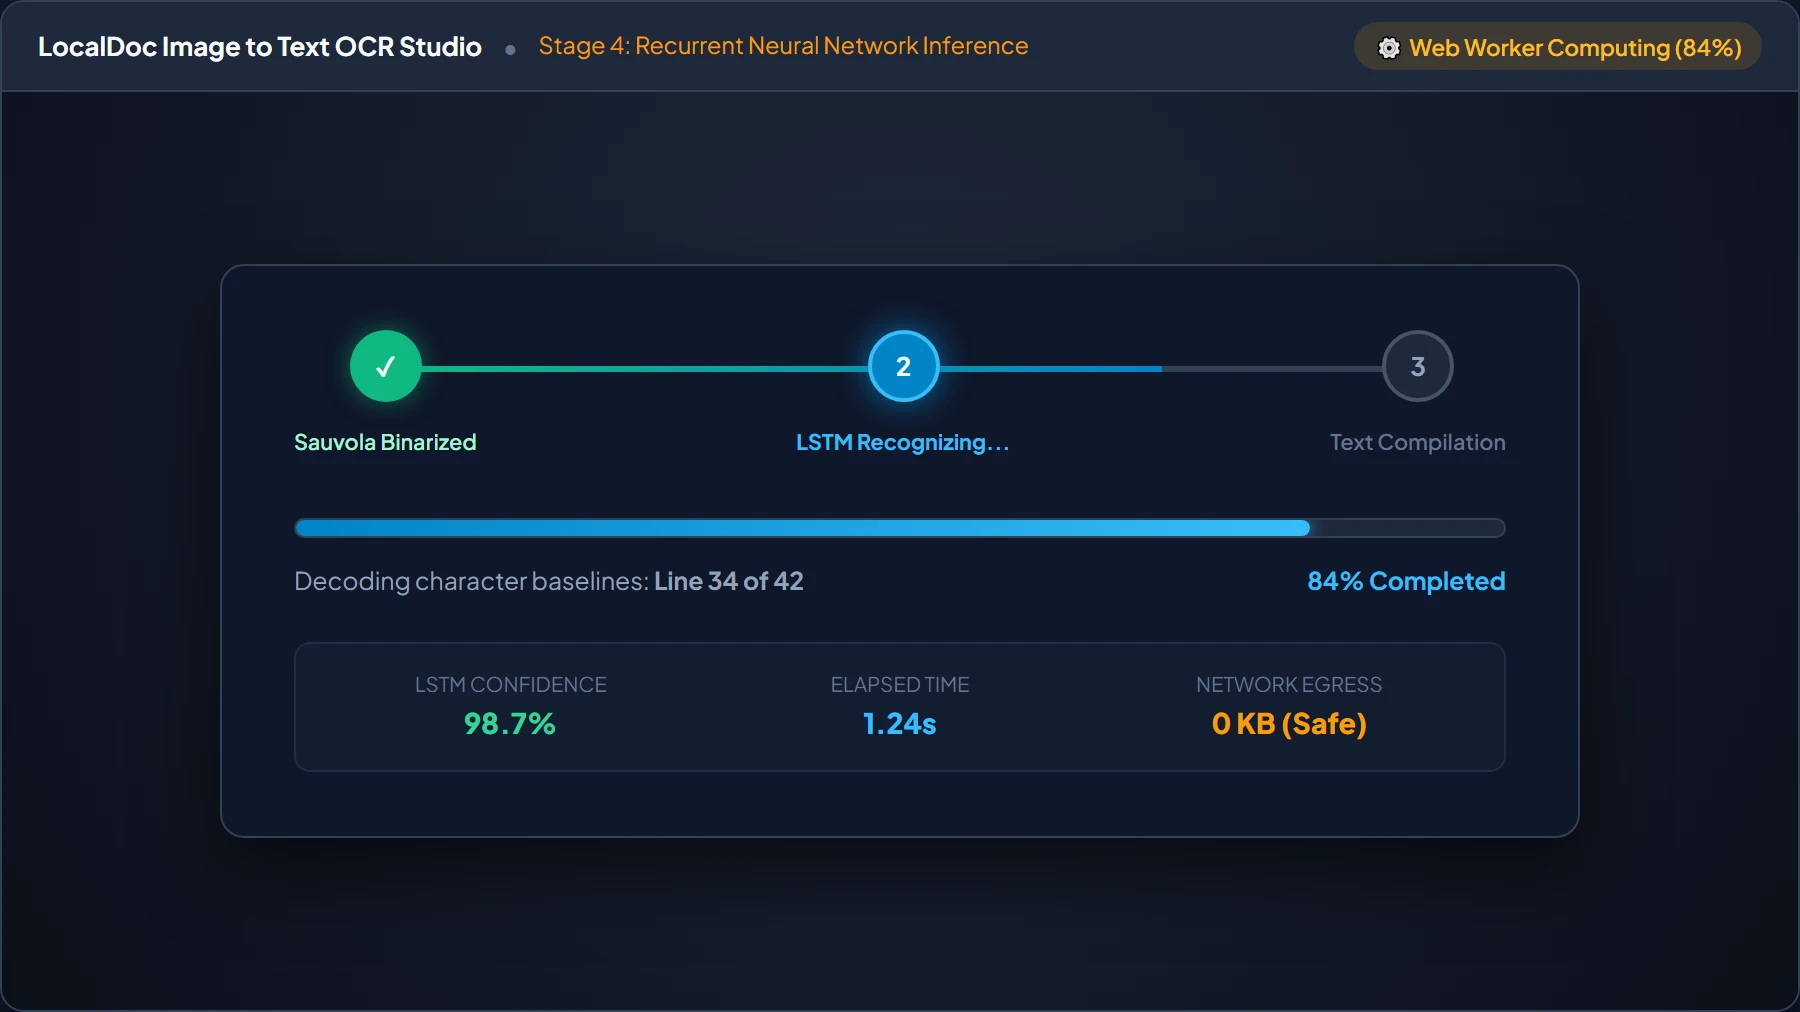Screen dimensions: 1800x1012
Task: Click the gear icon beside Web Worker Computing
Action: pyautogui.click(x=1389, y=48)
